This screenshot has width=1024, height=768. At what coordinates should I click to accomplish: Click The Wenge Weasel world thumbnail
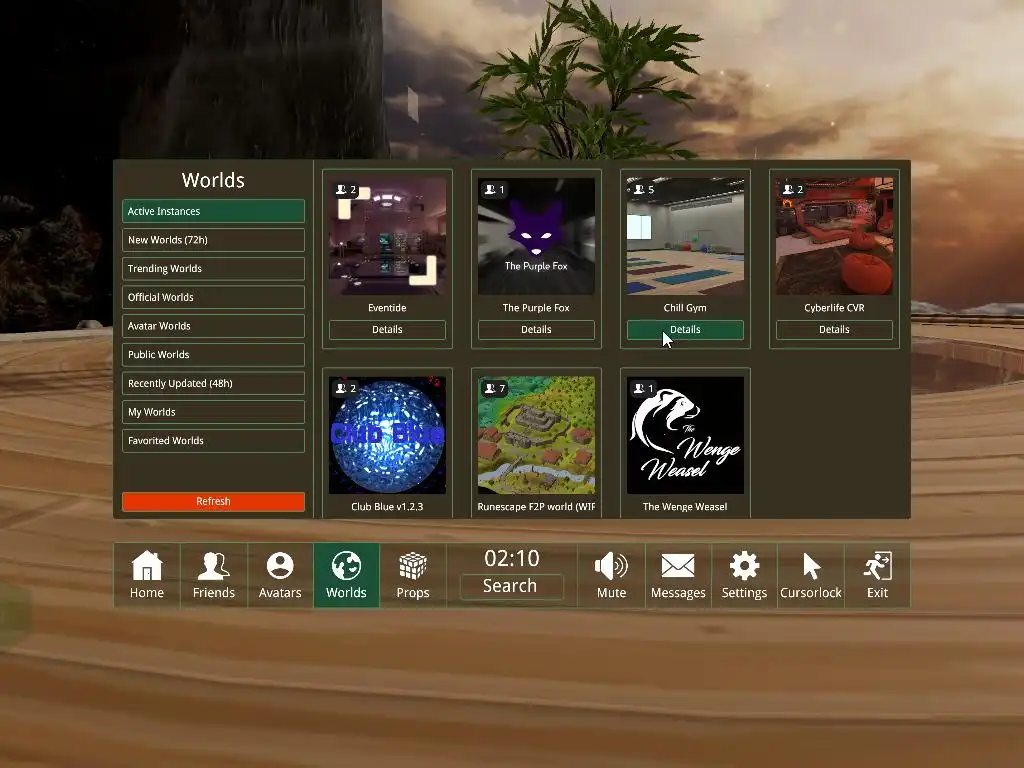[x=685, y=436]
